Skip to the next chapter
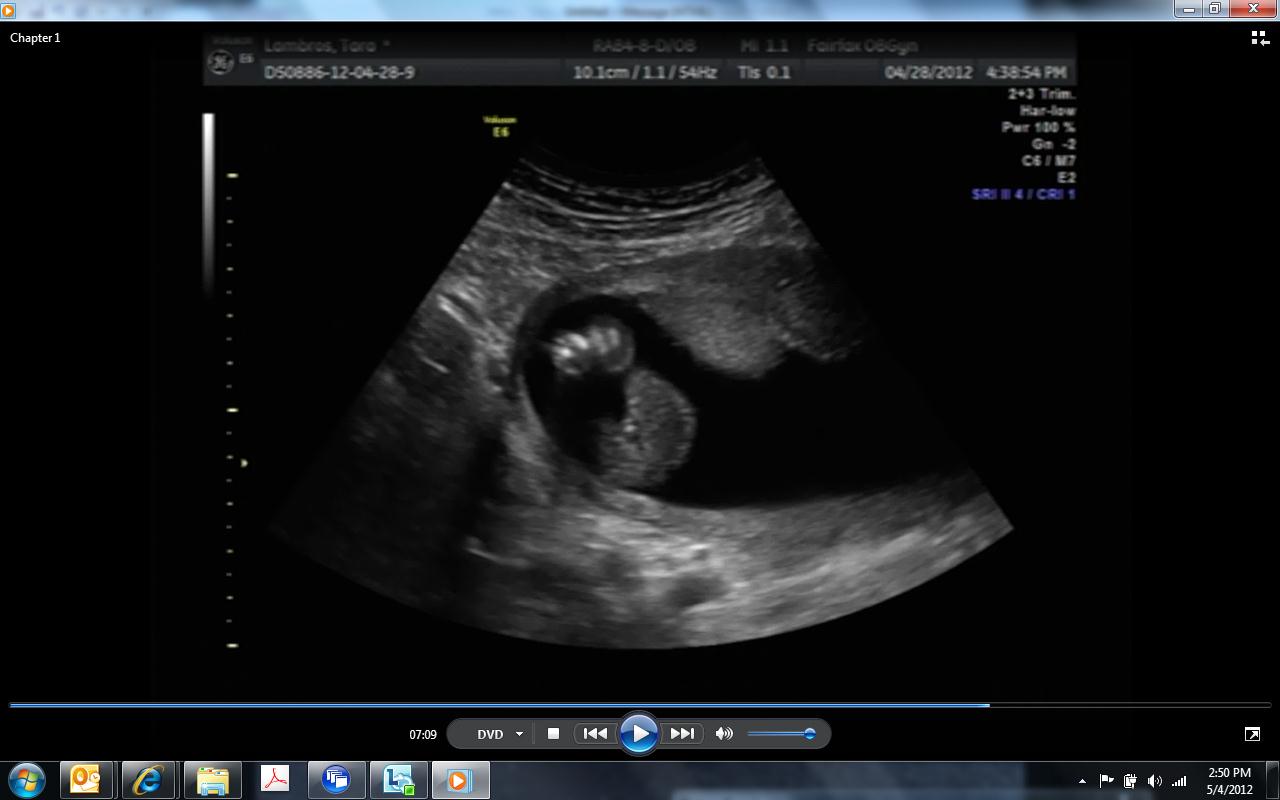This screenshot has height=800, width=1280. (682, 734)
